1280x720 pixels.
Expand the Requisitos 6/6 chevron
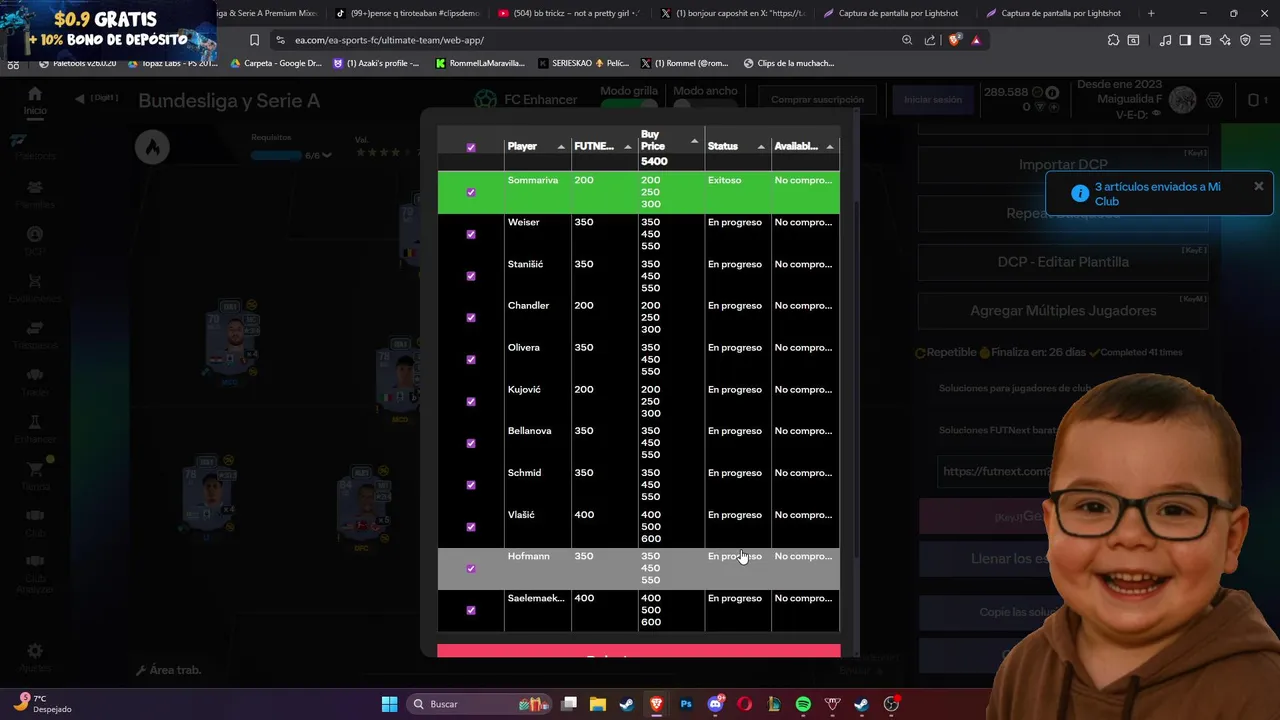click(x=327, y=156)
